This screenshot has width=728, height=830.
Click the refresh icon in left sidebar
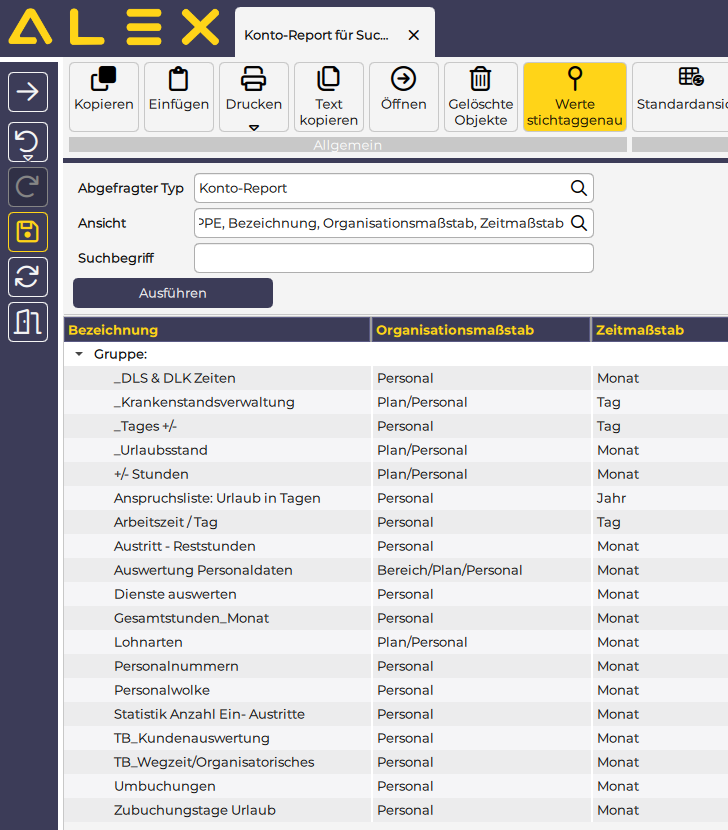click(x=28, y=277)
